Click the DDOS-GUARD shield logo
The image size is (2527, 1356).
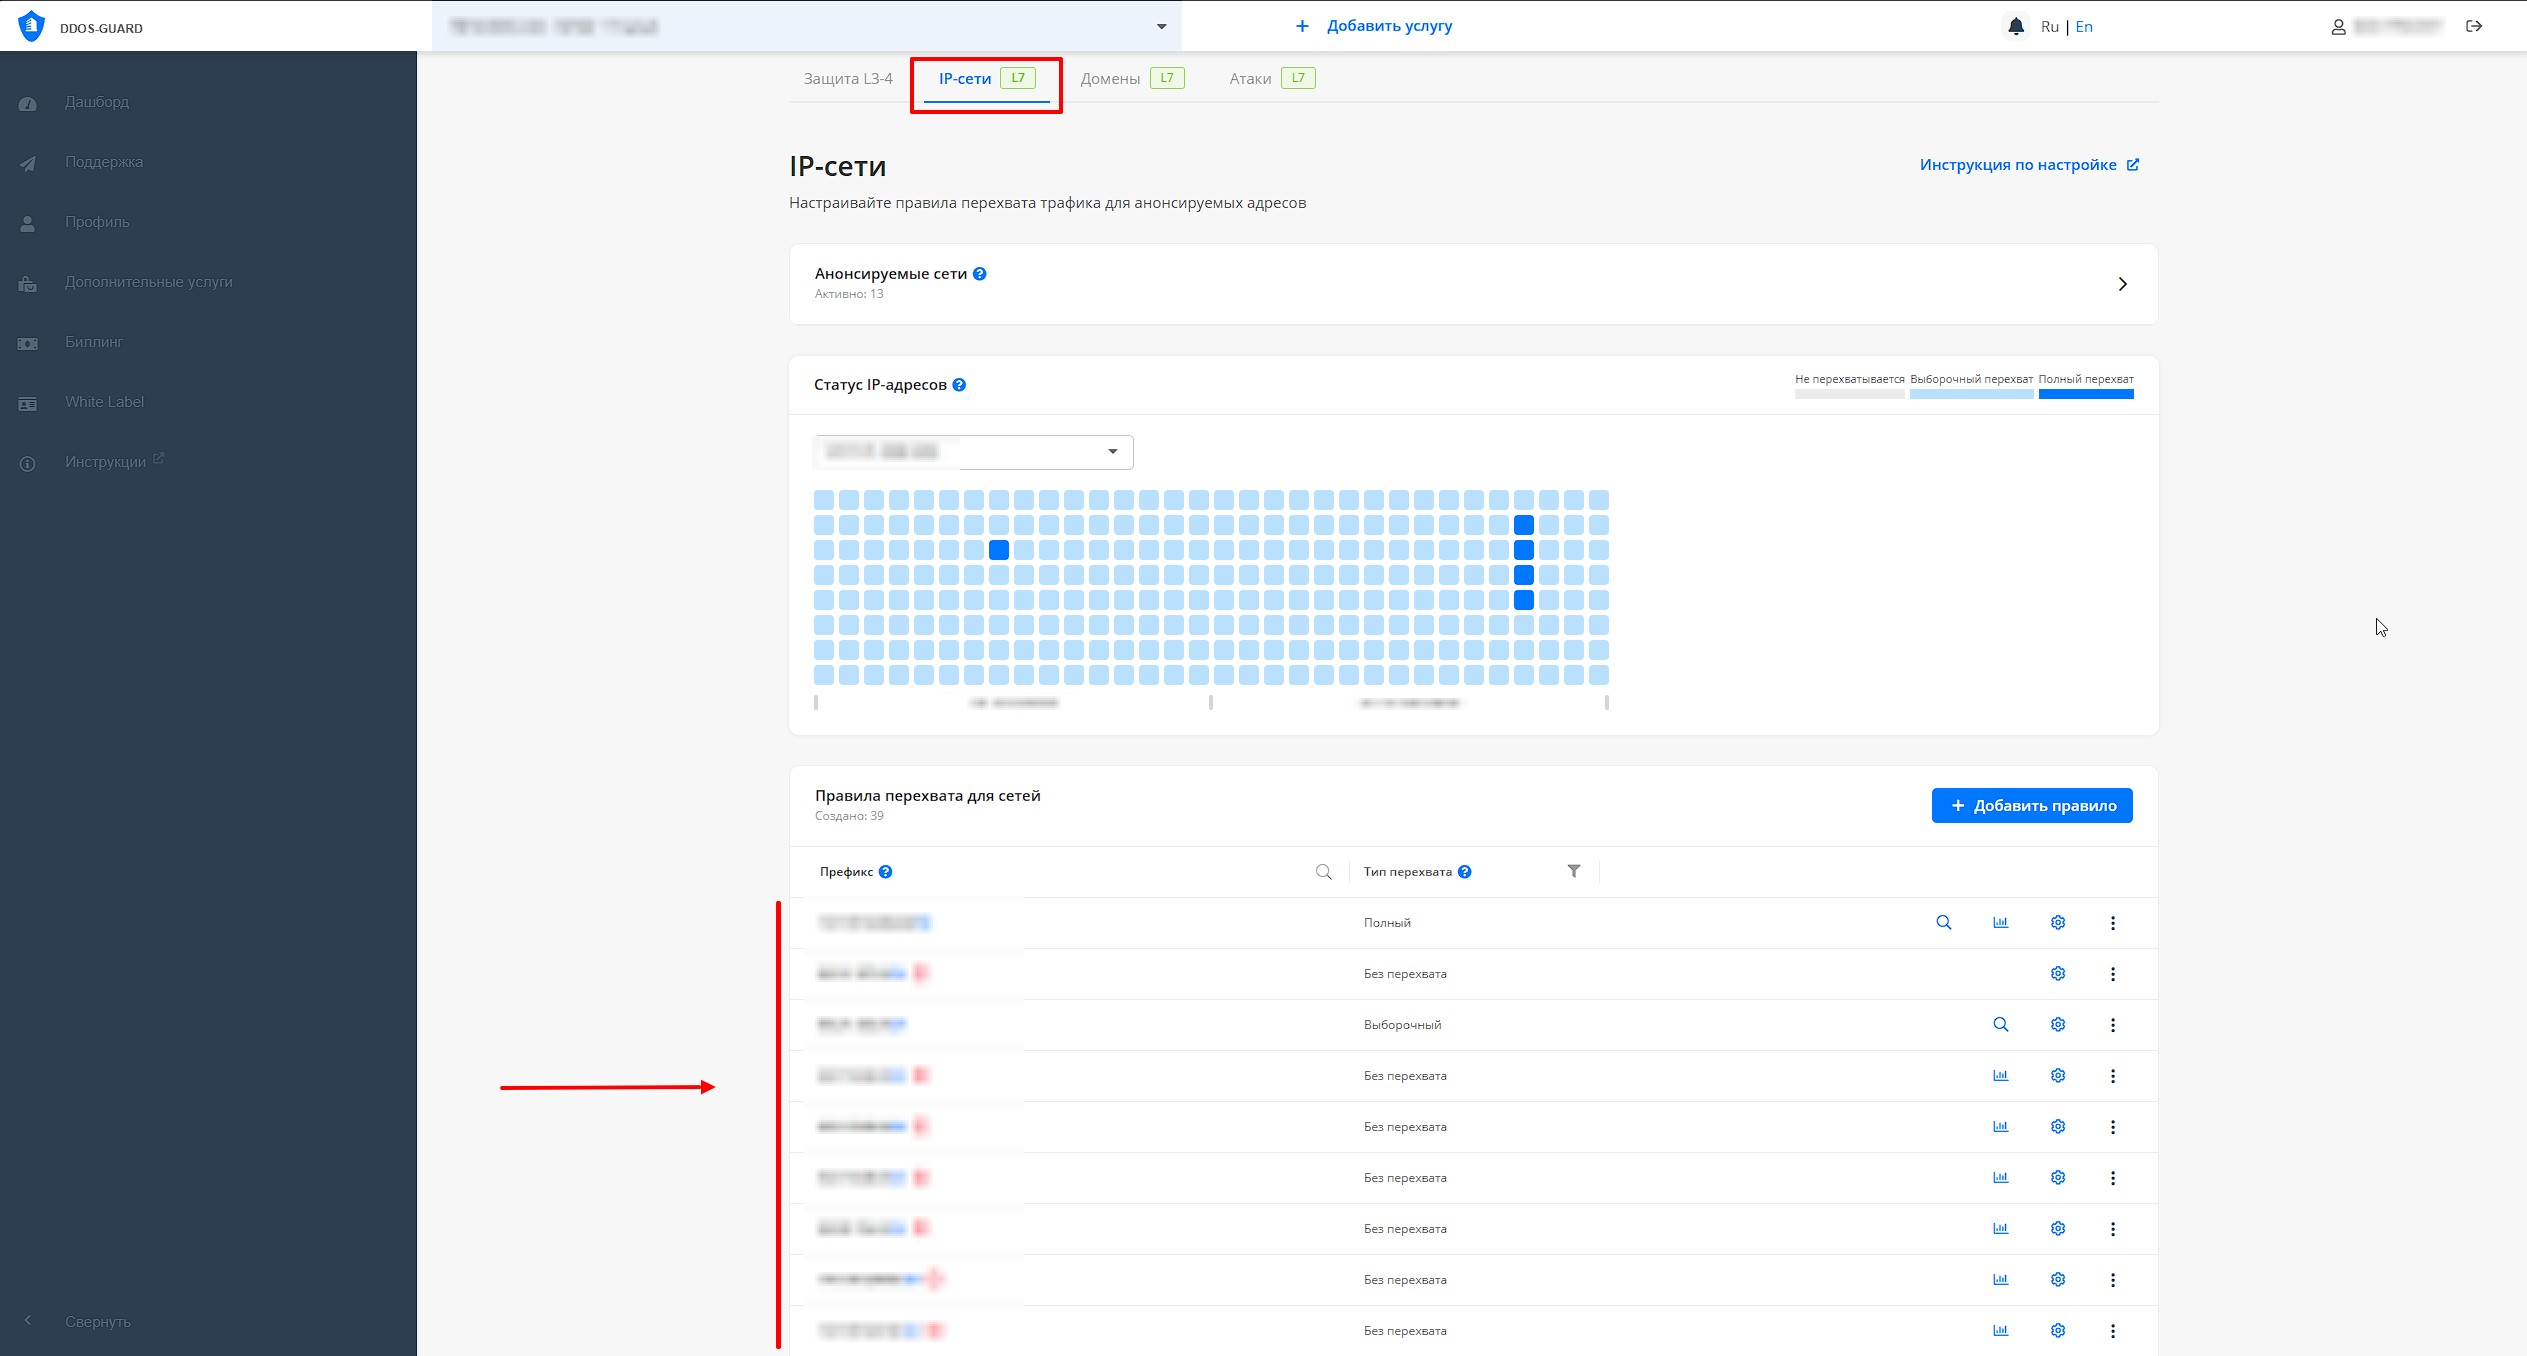coord(31,26)
